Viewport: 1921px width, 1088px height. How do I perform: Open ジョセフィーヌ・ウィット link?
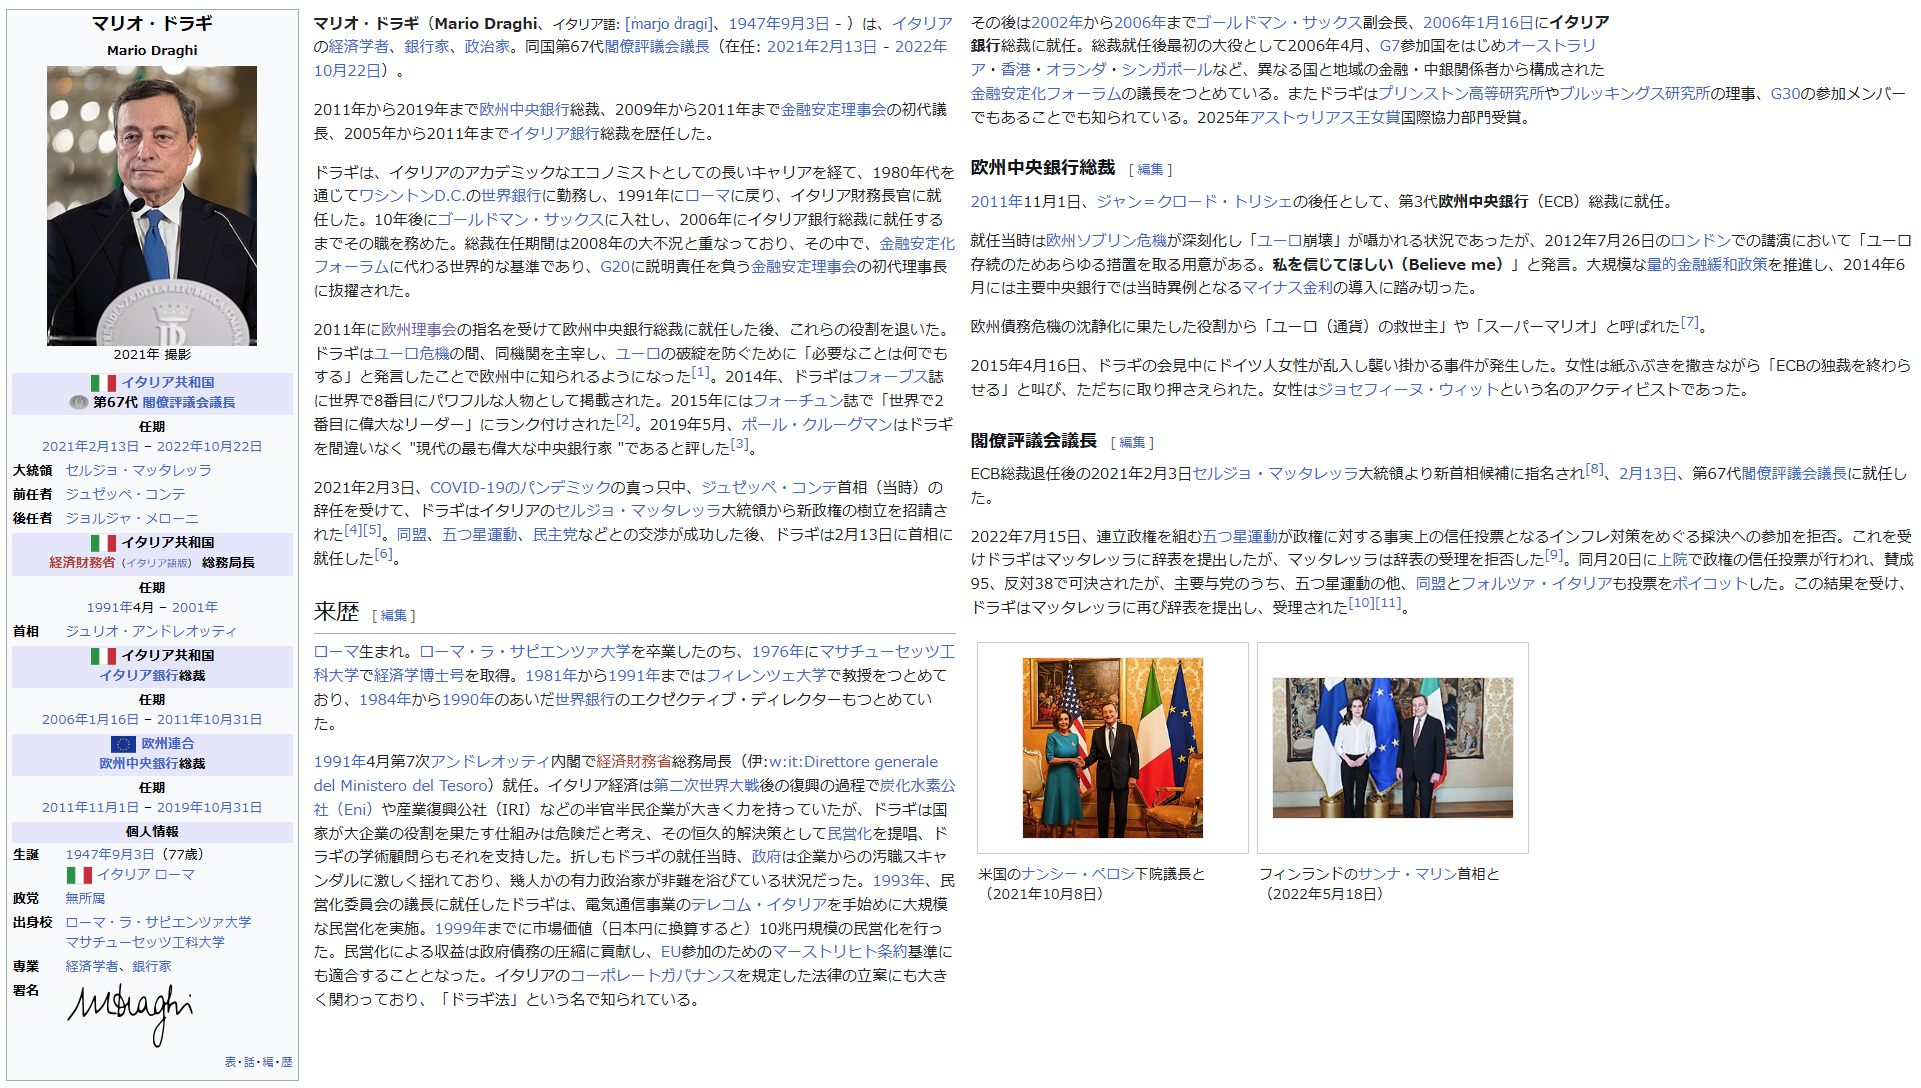tap(1408, 390)
